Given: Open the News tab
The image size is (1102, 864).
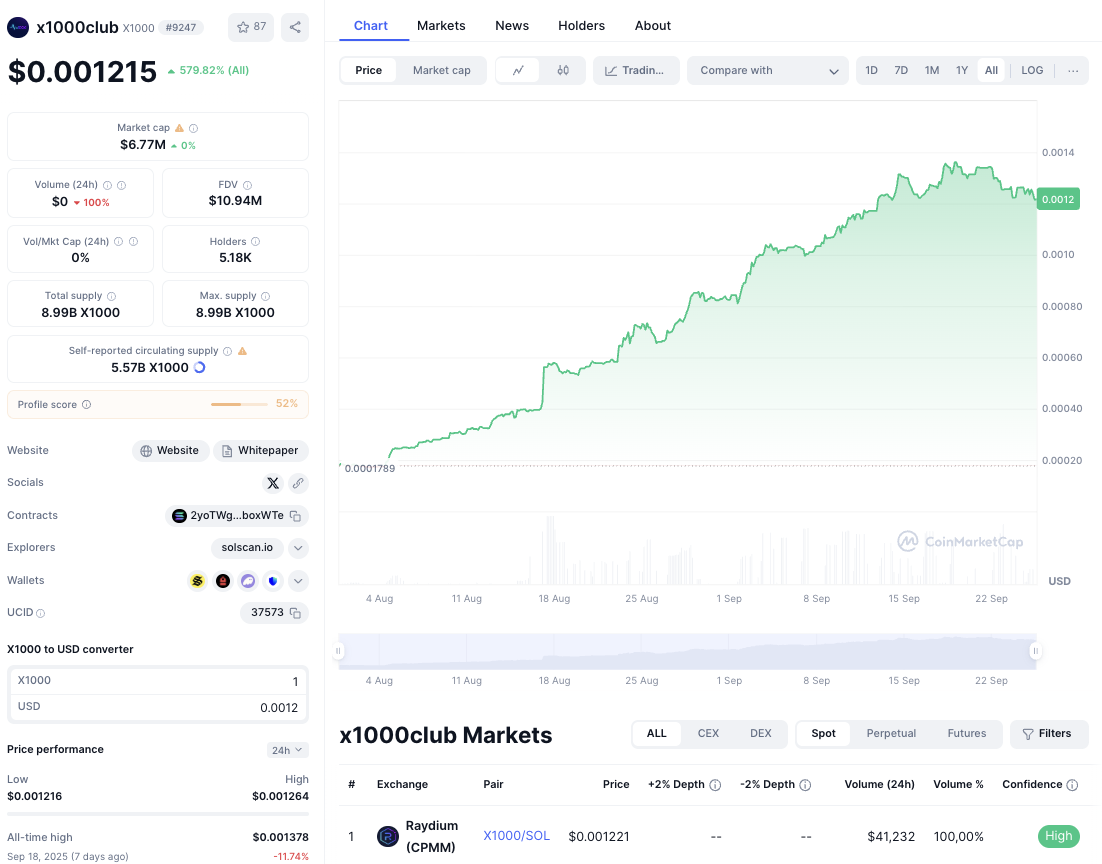Looking at the screenshot, I should coord(512,25).
